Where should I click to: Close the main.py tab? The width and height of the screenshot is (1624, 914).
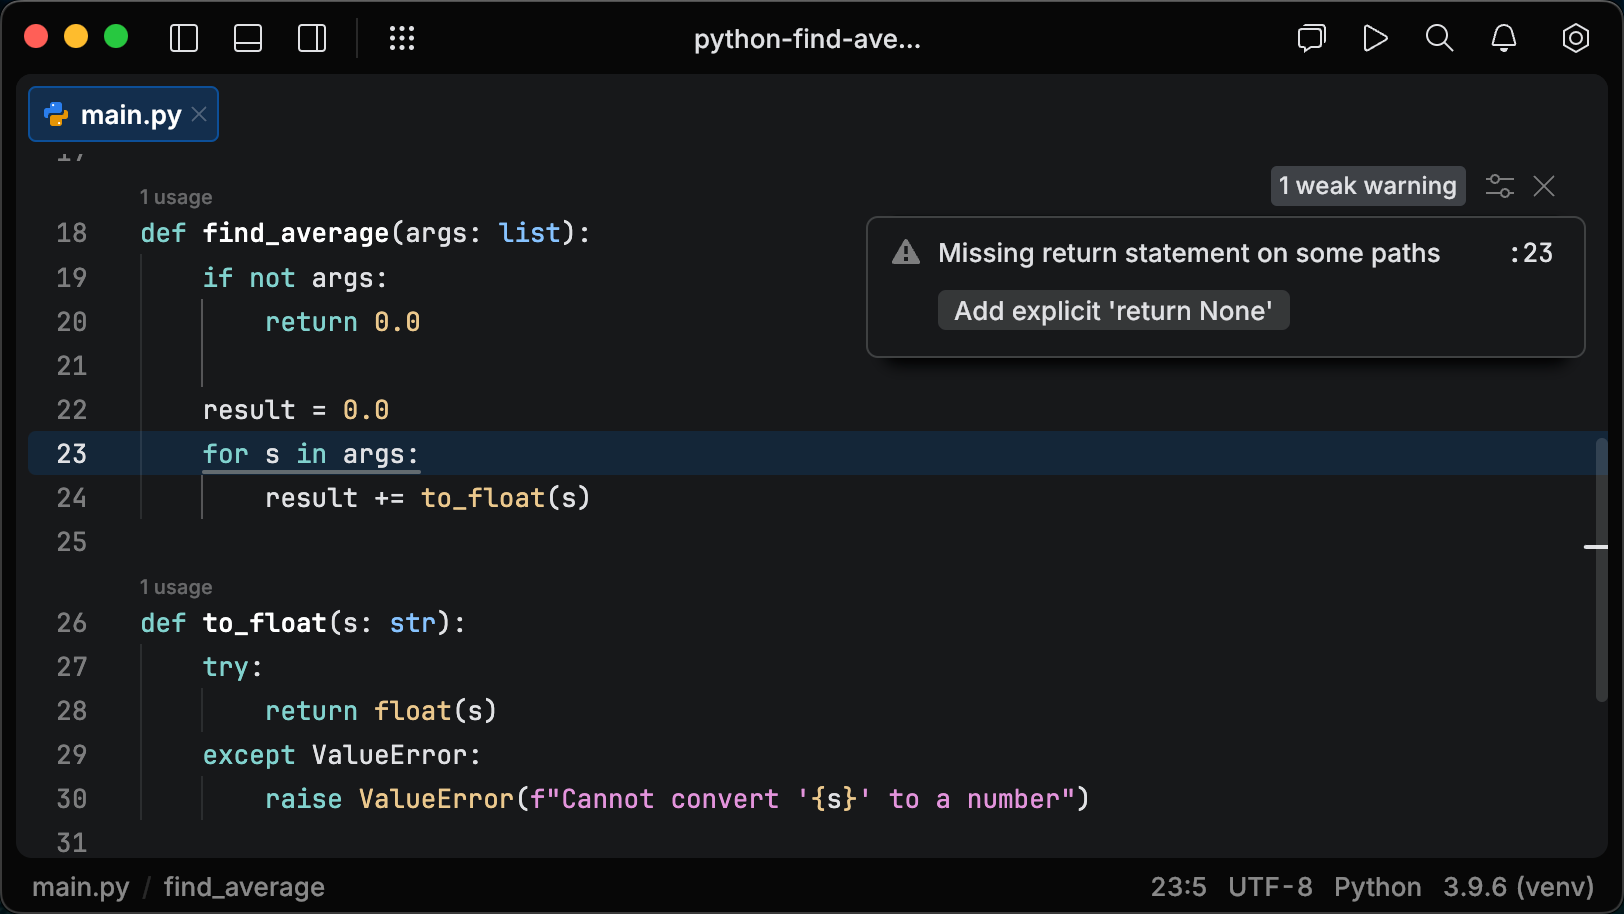[x=200, y=115]
